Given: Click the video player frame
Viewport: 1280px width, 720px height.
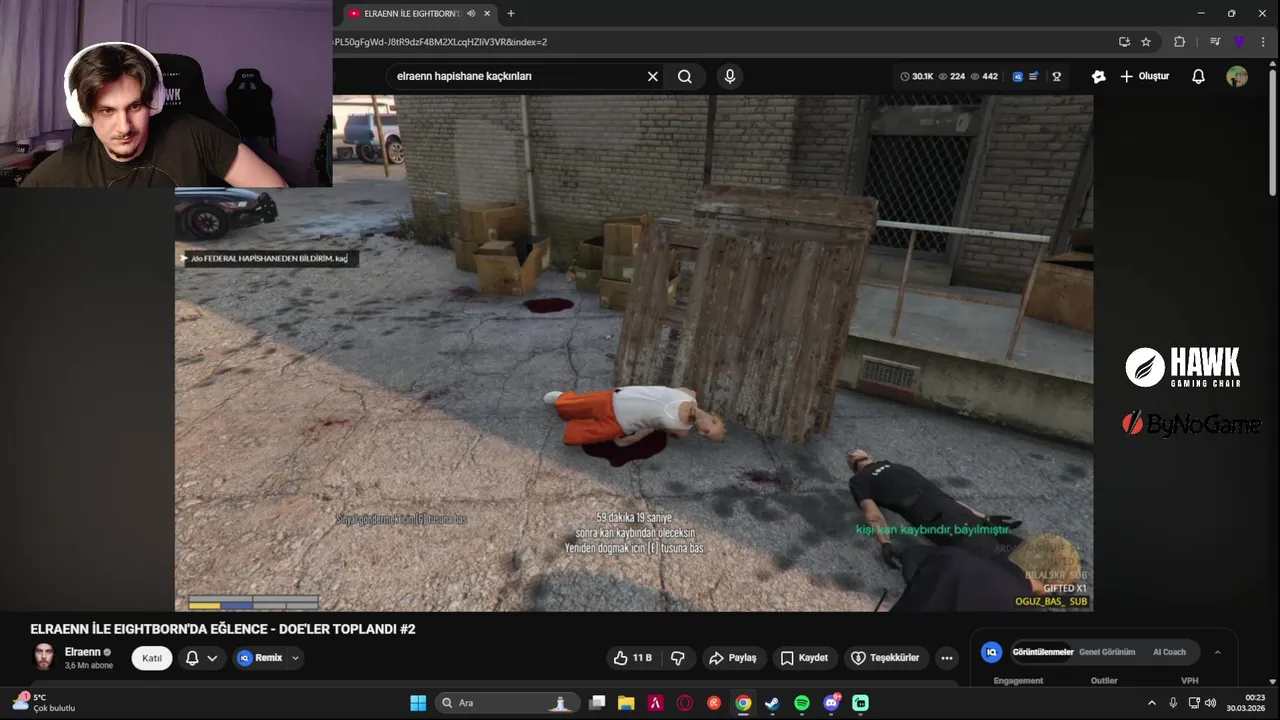Looking at the screenshot, I should pyautogui.click(x=633, y=353).
